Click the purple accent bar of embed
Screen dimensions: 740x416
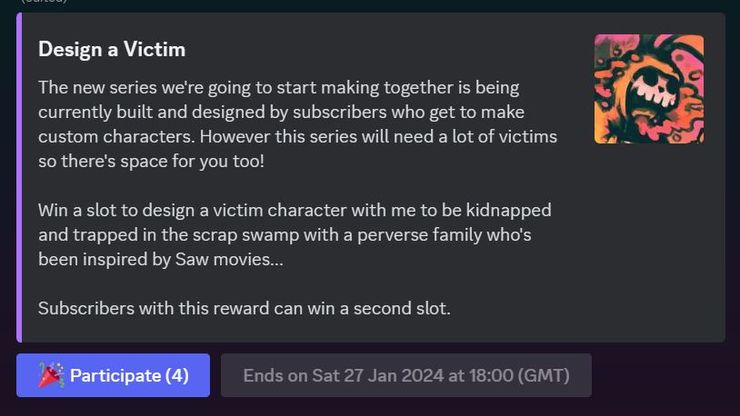pyautogui.click(x=19, y=177)
